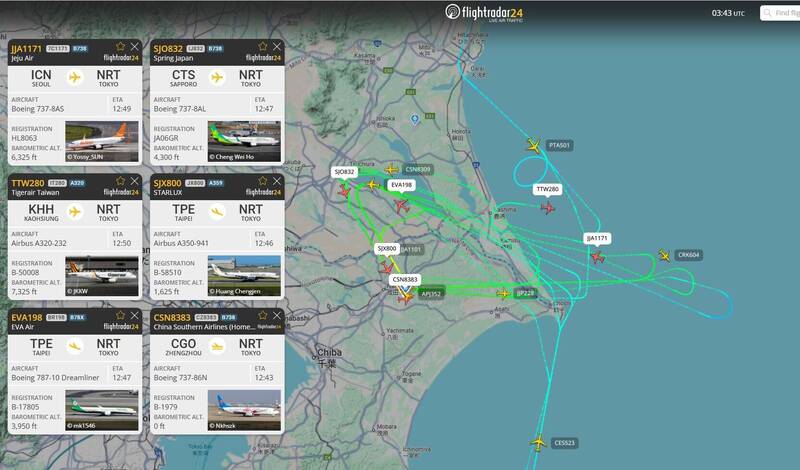Open the Flightradar24 logo home link
The image size is (800, 470).
click(484, 13)
